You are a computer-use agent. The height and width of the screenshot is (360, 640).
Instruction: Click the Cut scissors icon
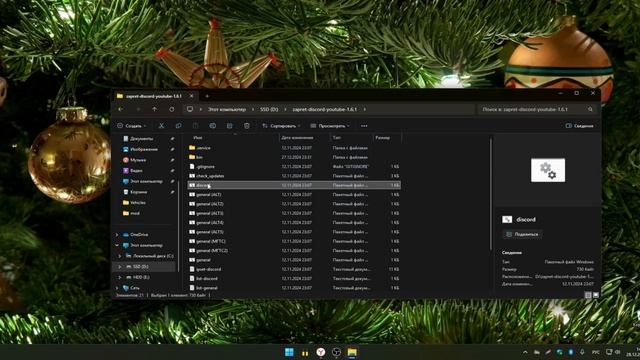click(161, 126)
